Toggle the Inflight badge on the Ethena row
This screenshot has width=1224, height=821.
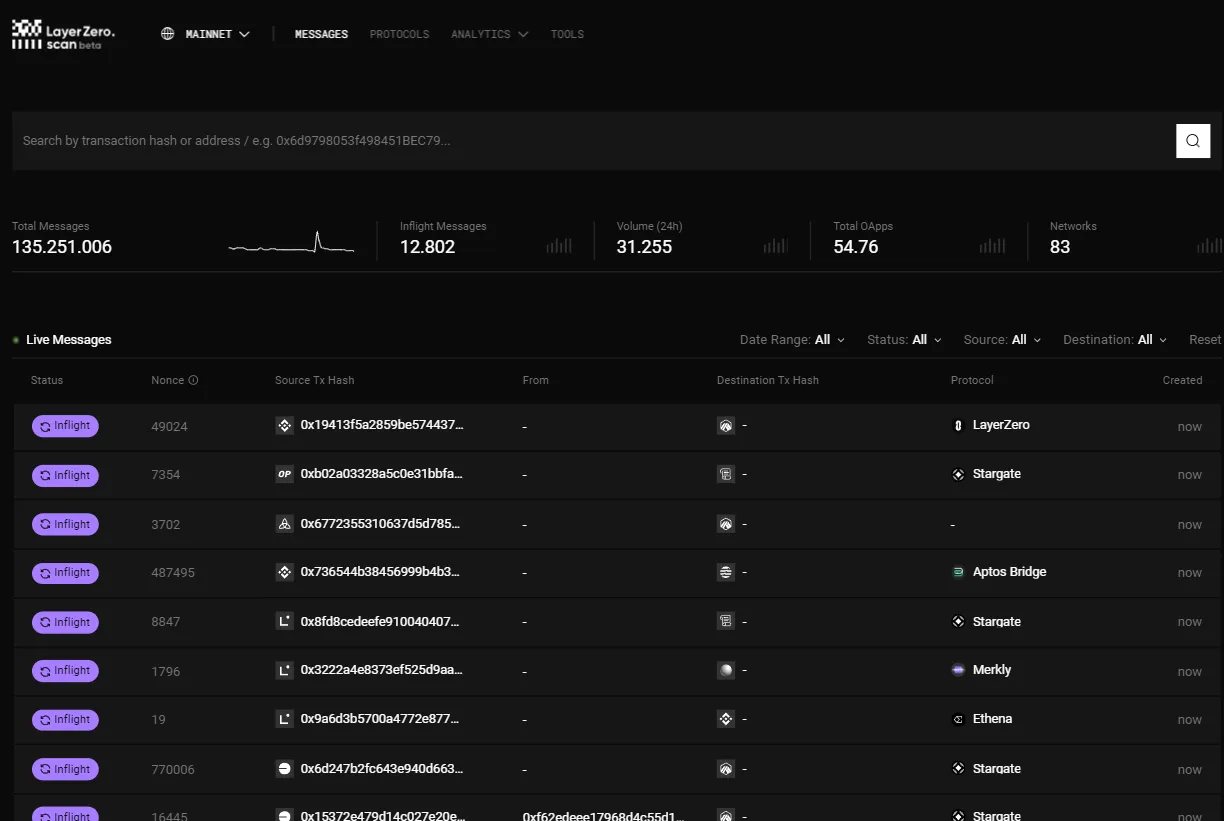pos(64,719)
